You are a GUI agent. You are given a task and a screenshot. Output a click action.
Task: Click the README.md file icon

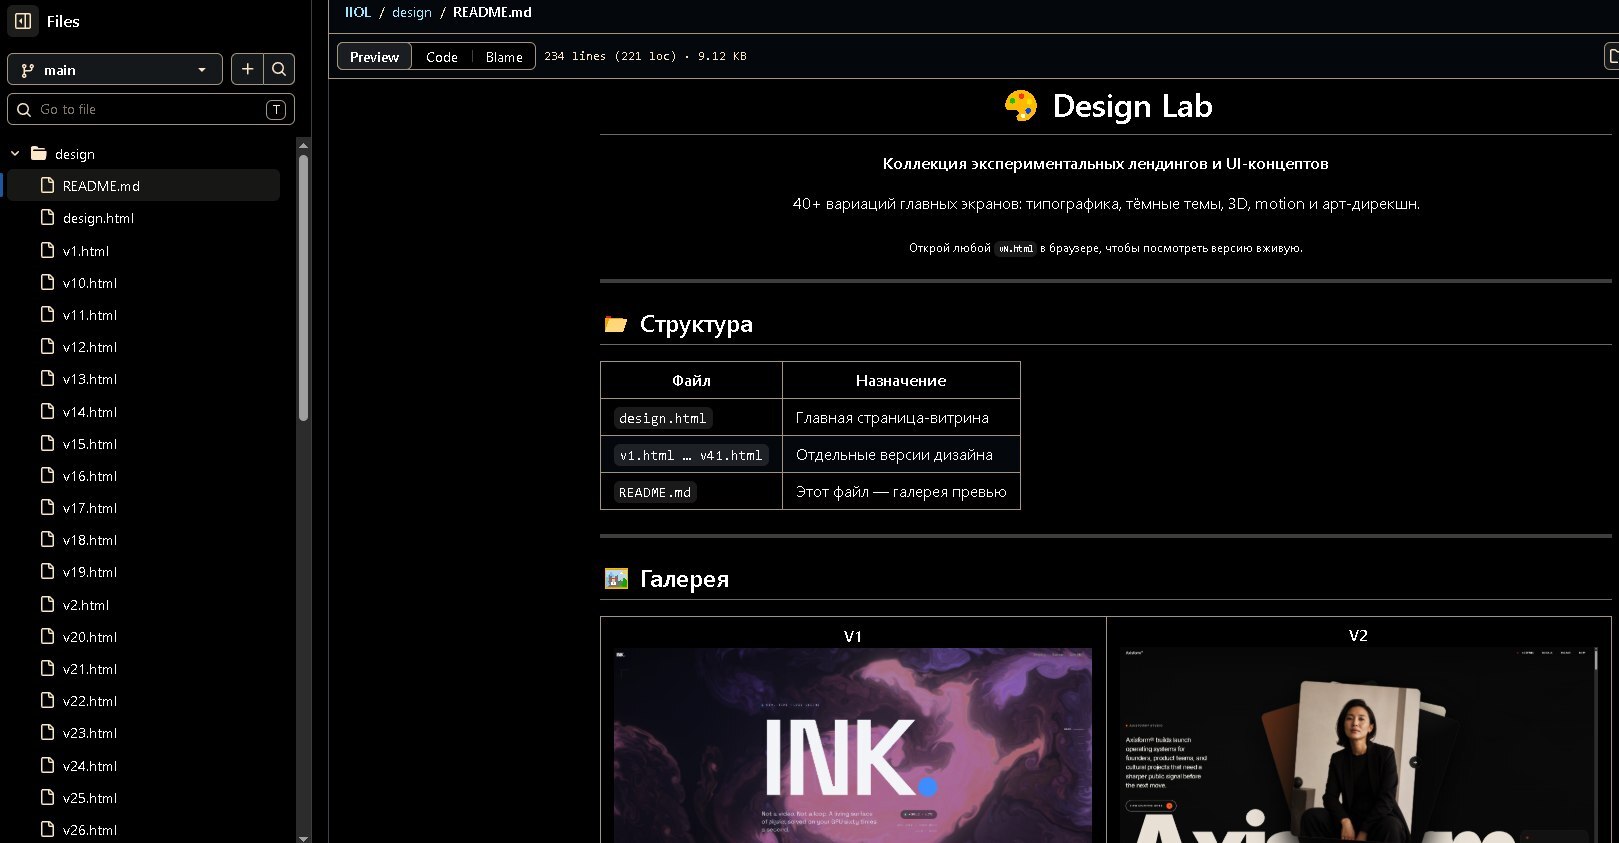click(47, 185)
